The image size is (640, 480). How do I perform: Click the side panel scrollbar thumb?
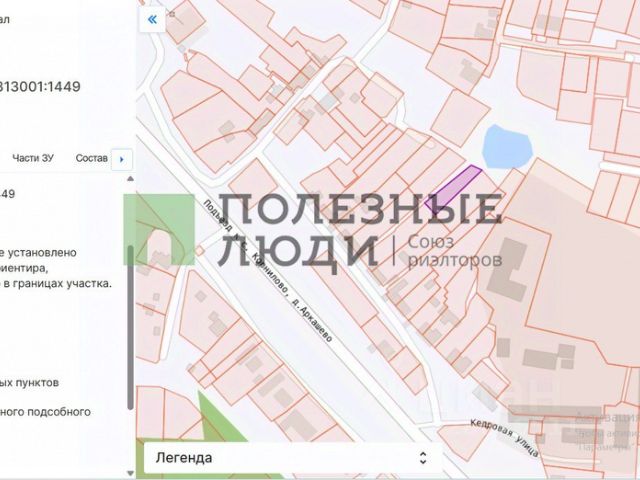[x=130, y=327]
